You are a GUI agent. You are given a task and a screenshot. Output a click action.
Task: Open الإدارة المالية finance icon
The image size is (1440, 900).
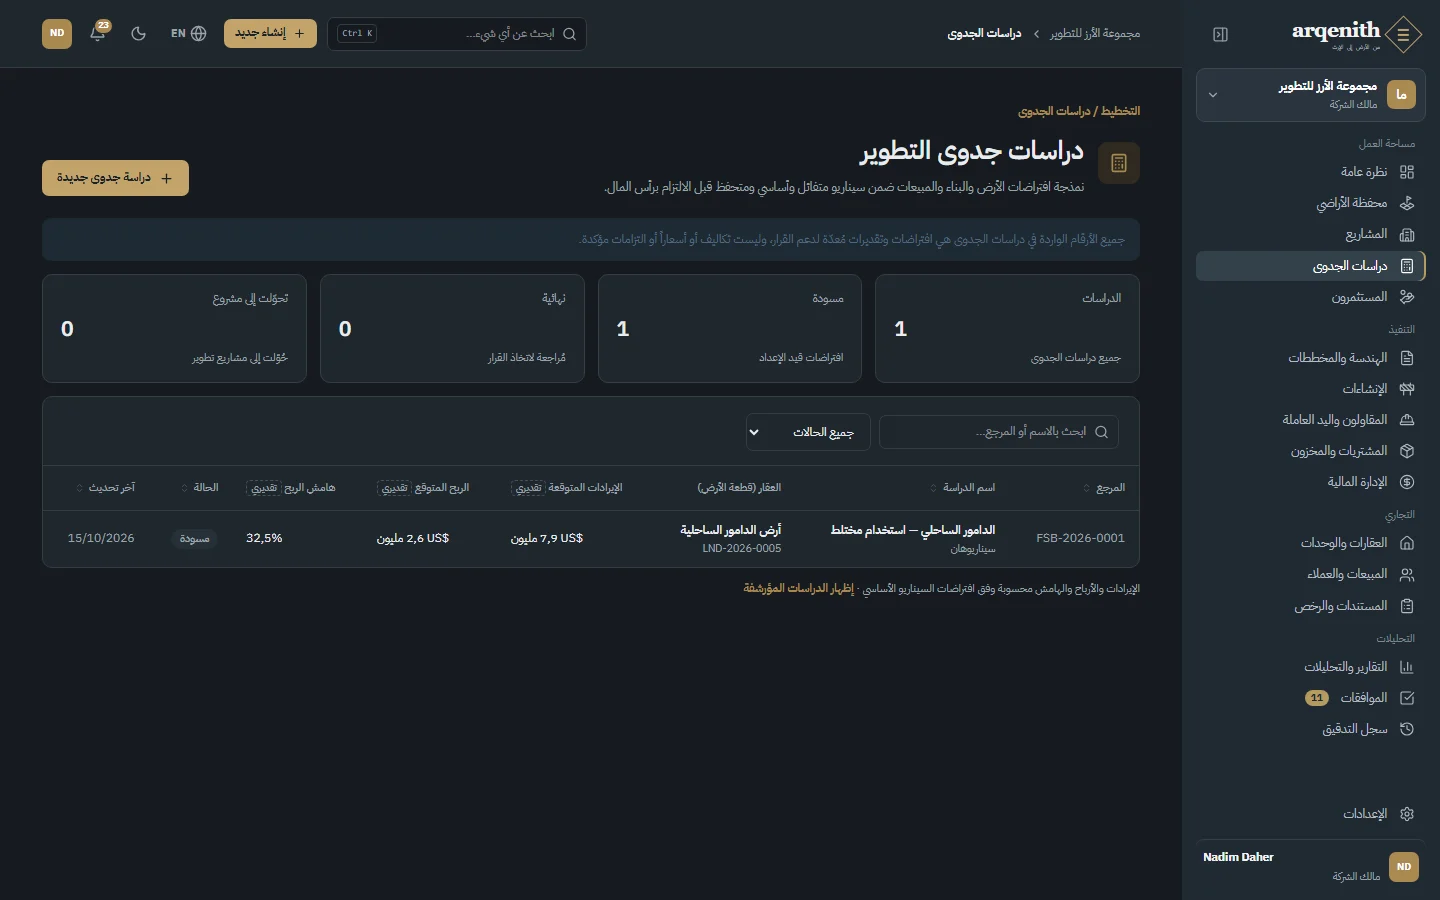[x=1407, y=482]
